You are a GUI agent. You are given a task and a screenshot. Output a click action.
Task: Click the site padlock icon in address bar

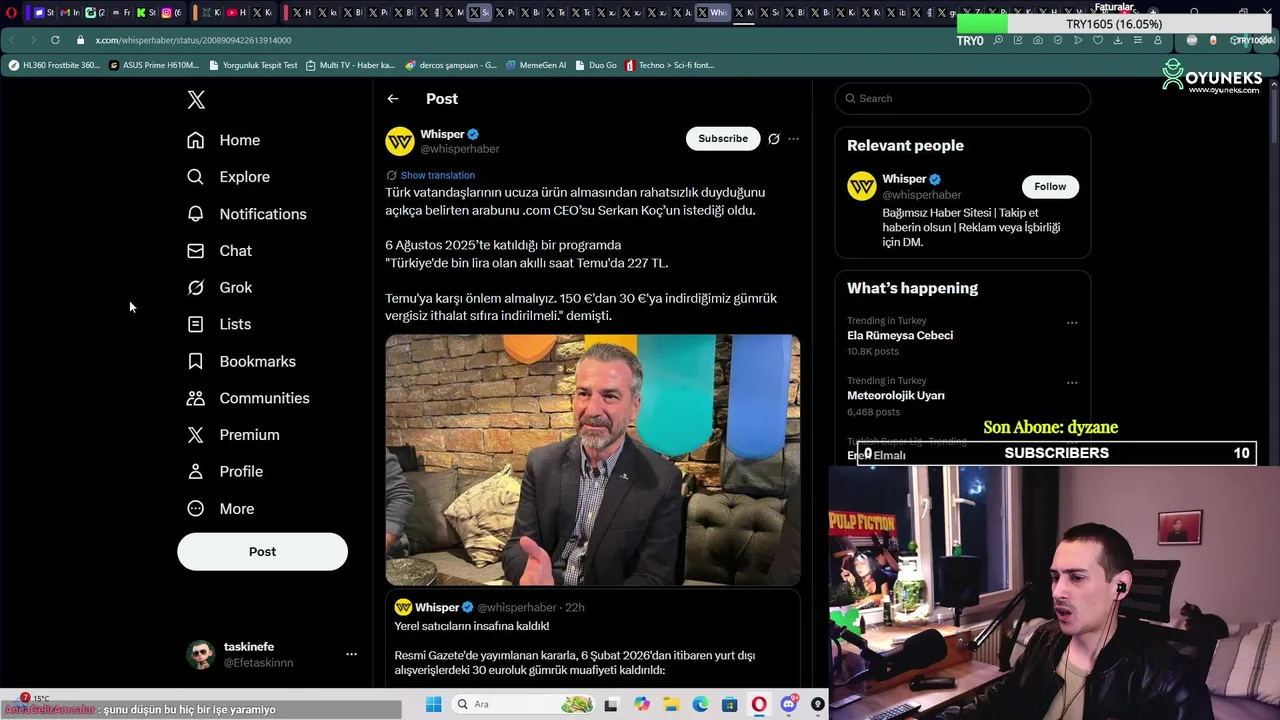(x=81, y=40)
